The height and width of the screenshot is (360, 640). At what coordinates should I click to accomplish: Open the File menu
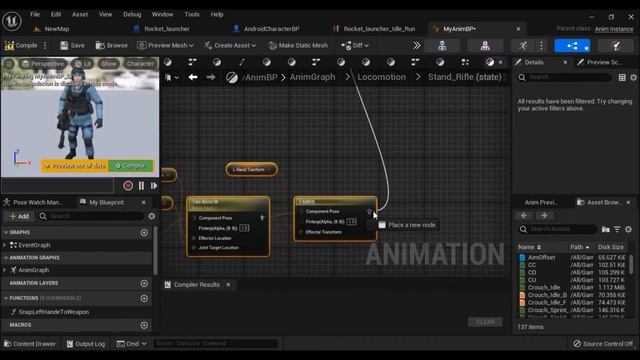(x=35, y=14)
